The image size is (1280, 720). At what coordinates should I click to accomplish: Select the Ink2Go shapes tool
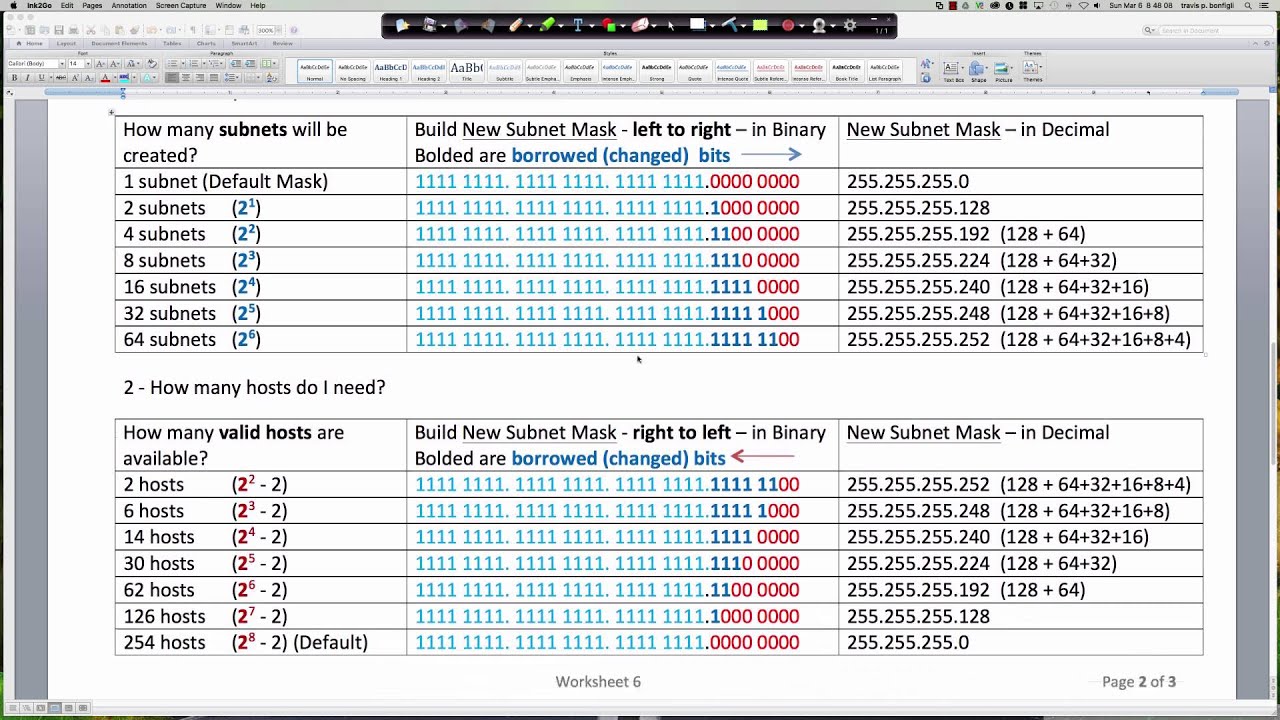coord(609,25)
